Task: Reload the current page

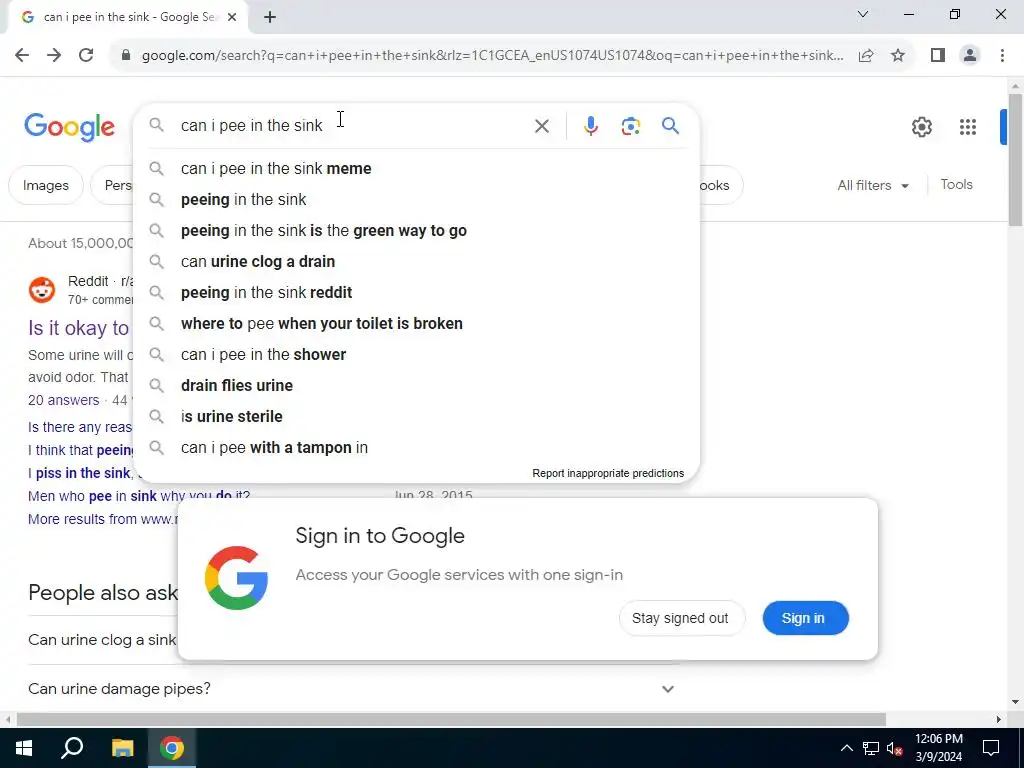Action: [86, 55]
